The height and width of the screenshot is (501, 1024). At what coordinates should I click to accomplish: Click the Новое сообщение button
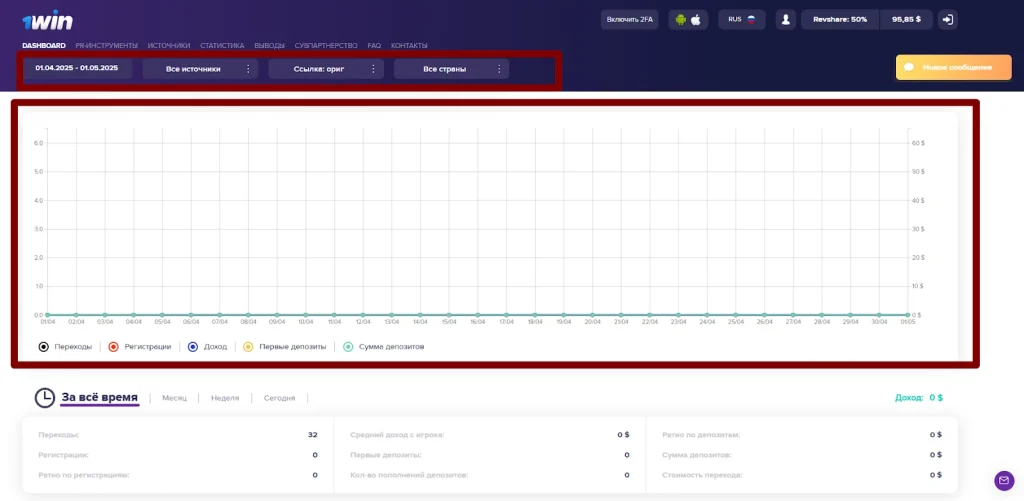click(x=953, y=67)
